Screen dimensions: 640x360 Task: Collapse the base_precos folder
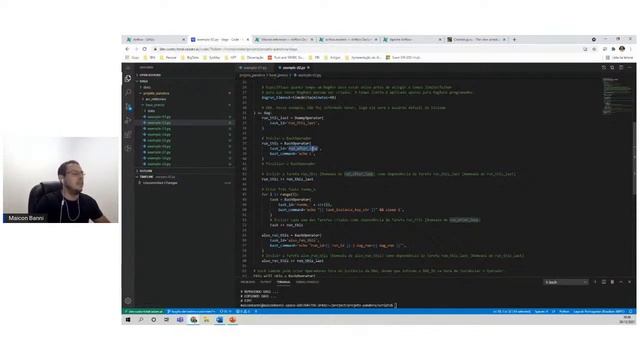(x=185, y=105)
